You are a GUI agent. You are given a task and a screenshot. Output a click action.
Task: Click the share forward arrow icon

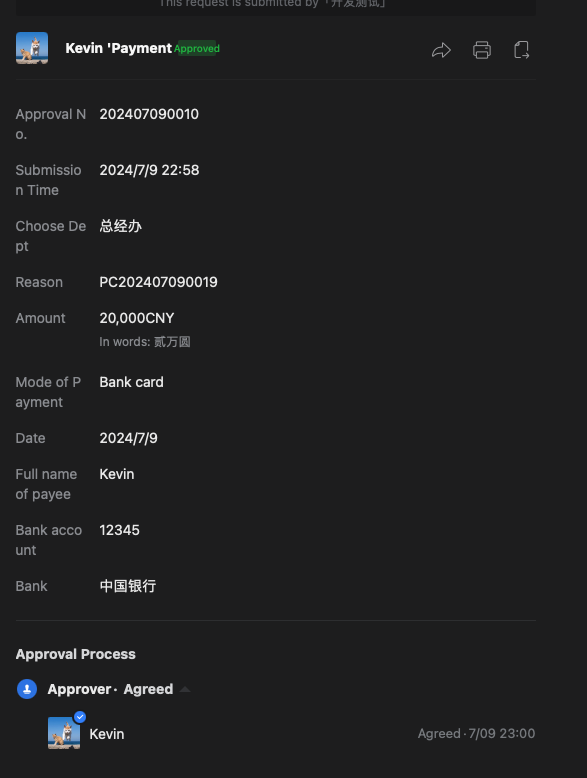(x=441, y=50)
